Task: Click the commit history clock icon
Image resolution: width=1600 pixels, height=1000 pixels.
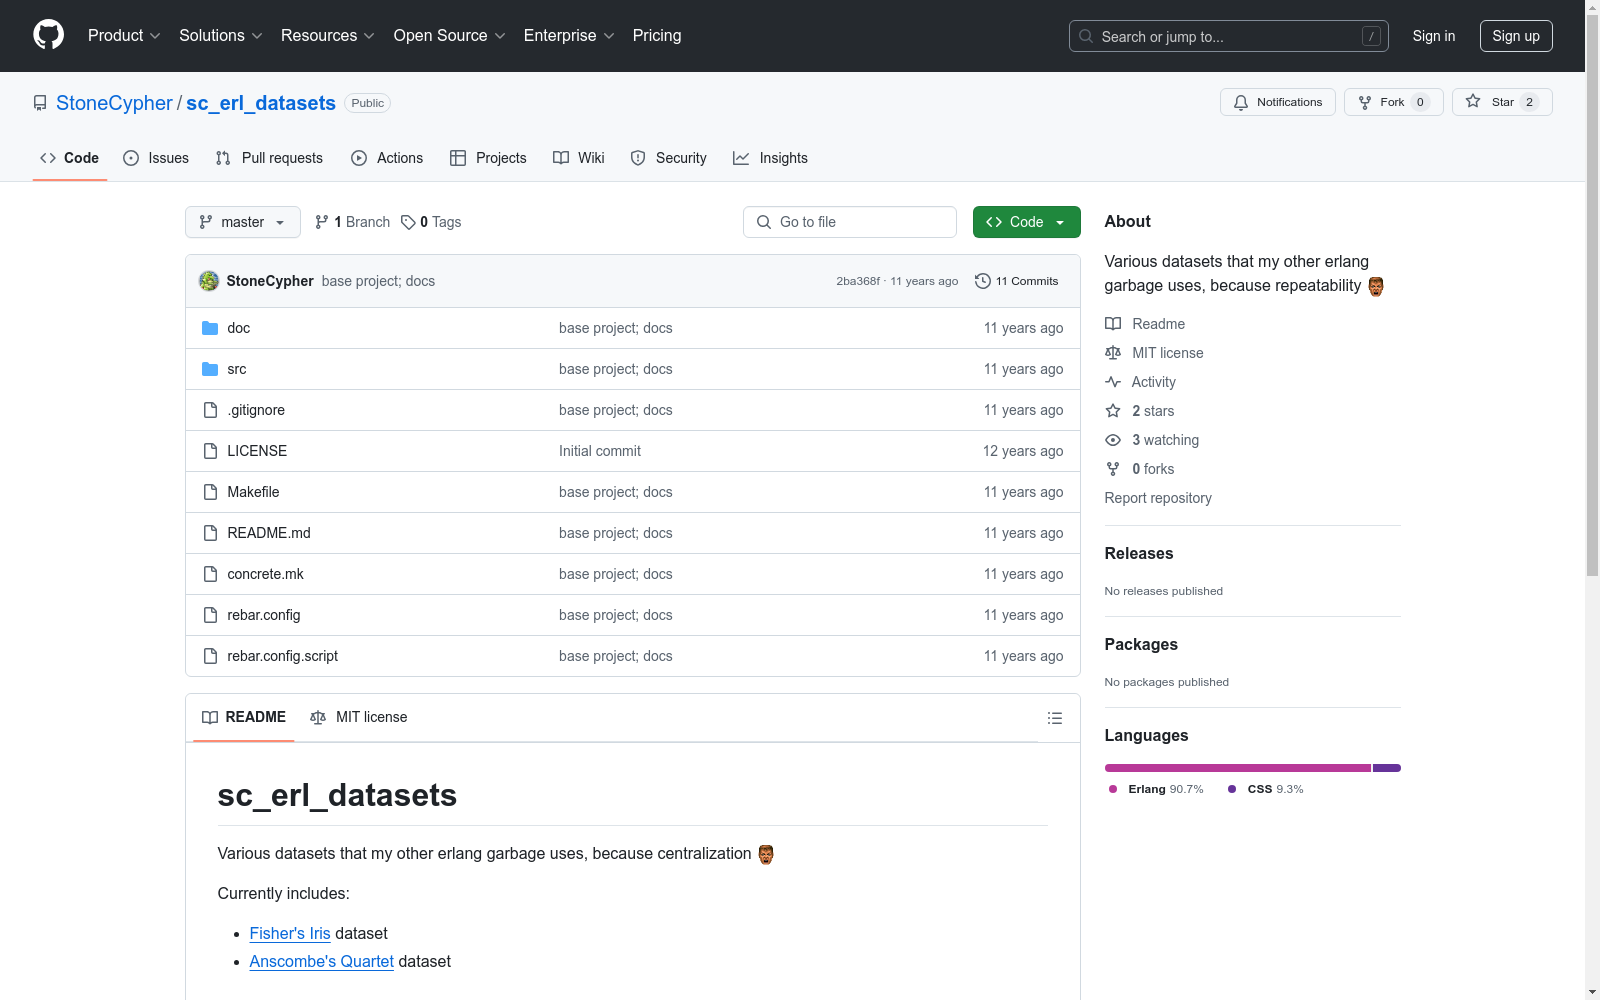Action: (x=983, y=281)
